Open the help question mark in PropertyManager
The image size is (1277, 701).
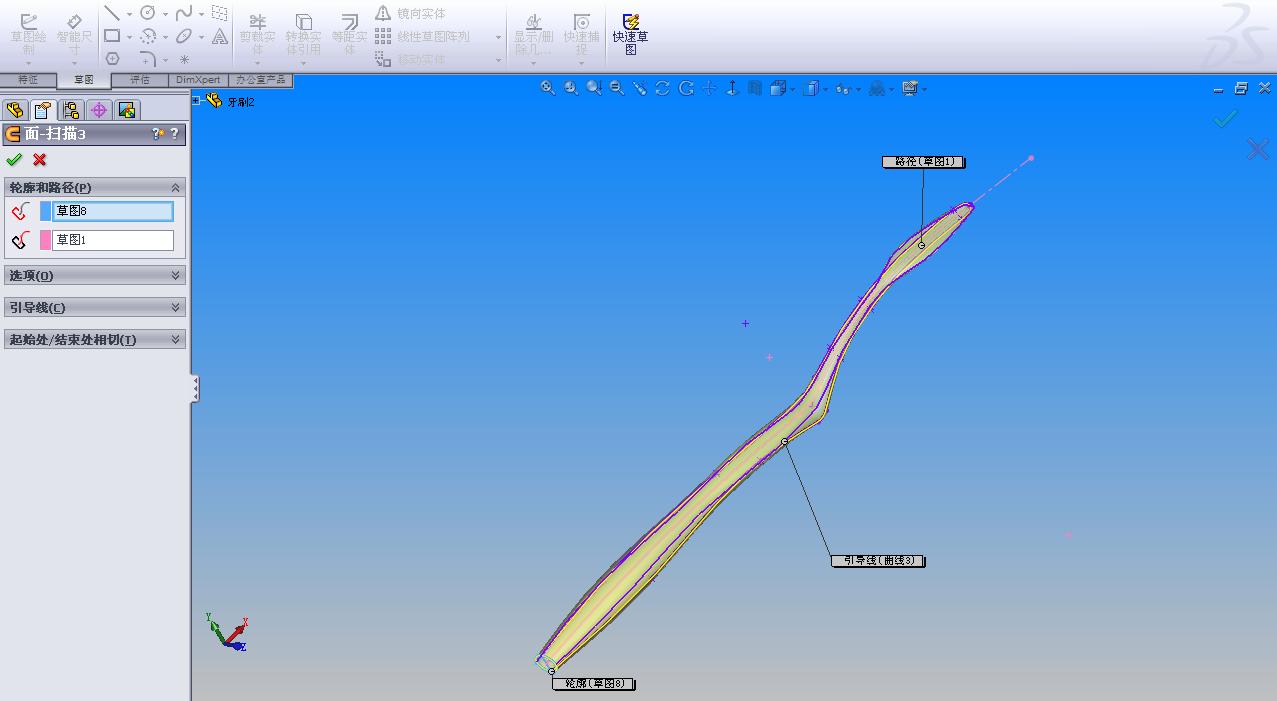point(175,134)
